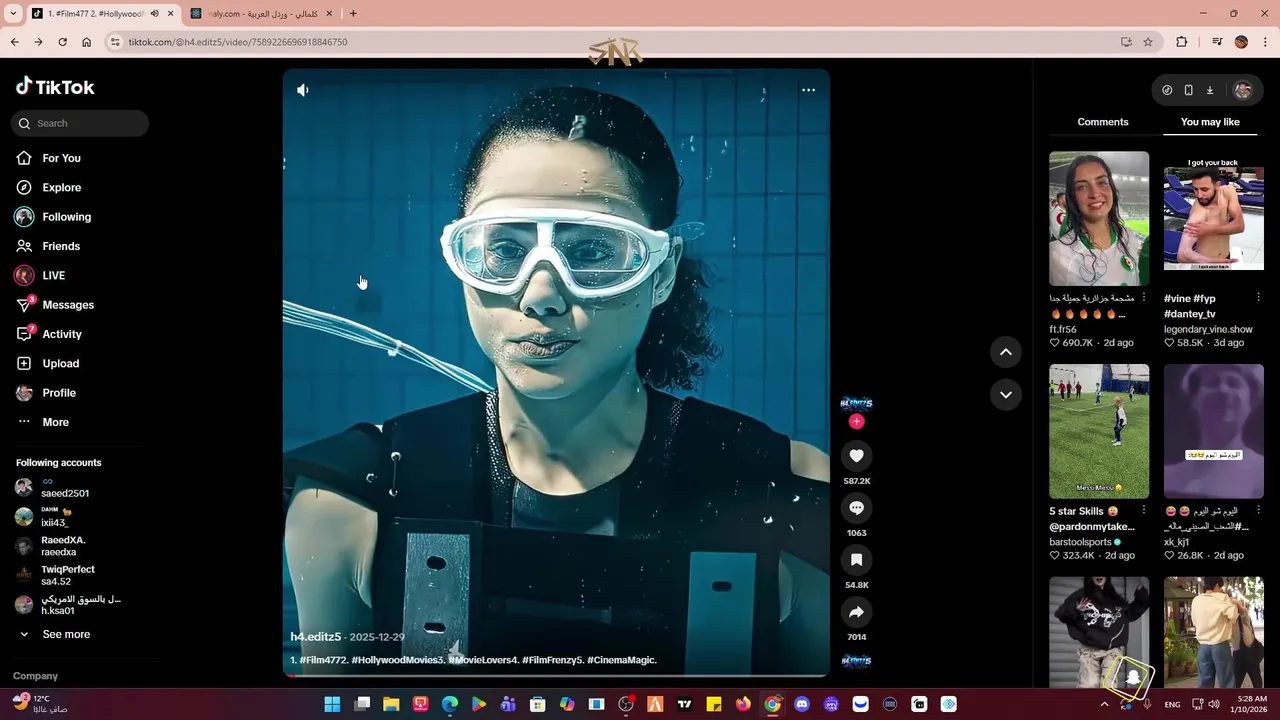Switch to the second Chrome tab

[262, 14]
